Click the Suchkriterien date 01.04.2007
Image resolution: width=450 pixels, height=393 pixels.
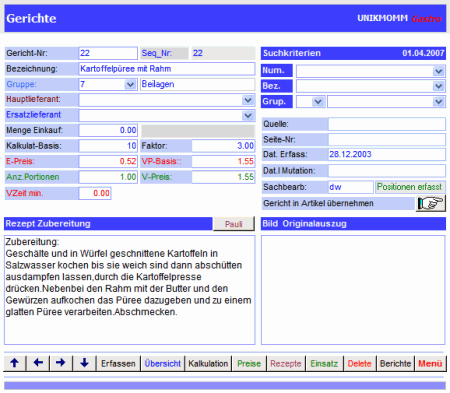pyautogui.click(x=423, y=53)
